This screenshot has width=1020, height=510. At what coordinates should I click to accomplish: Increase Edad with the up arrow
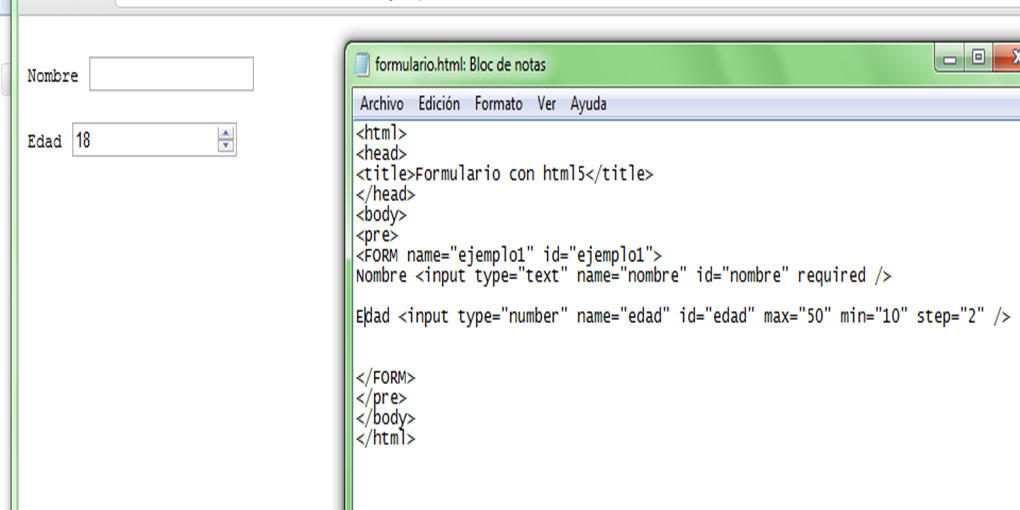(226, 135)
